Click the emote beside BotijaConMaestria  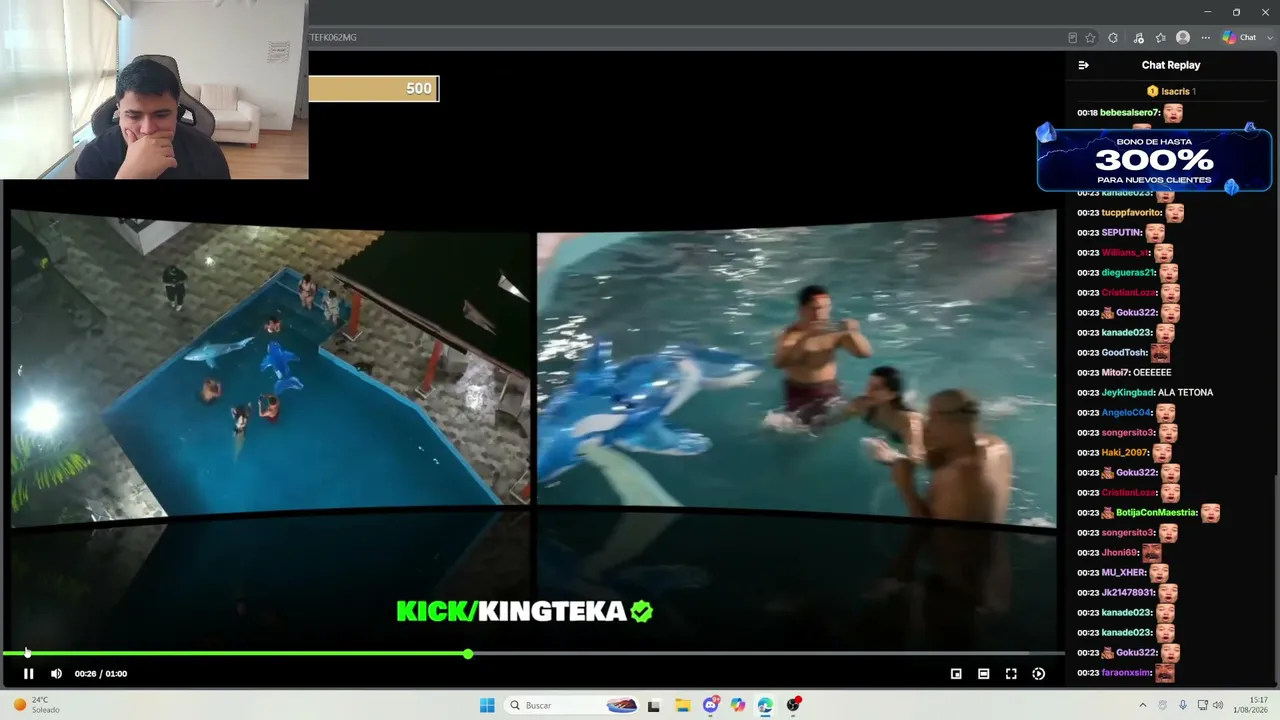point(1210,513)
